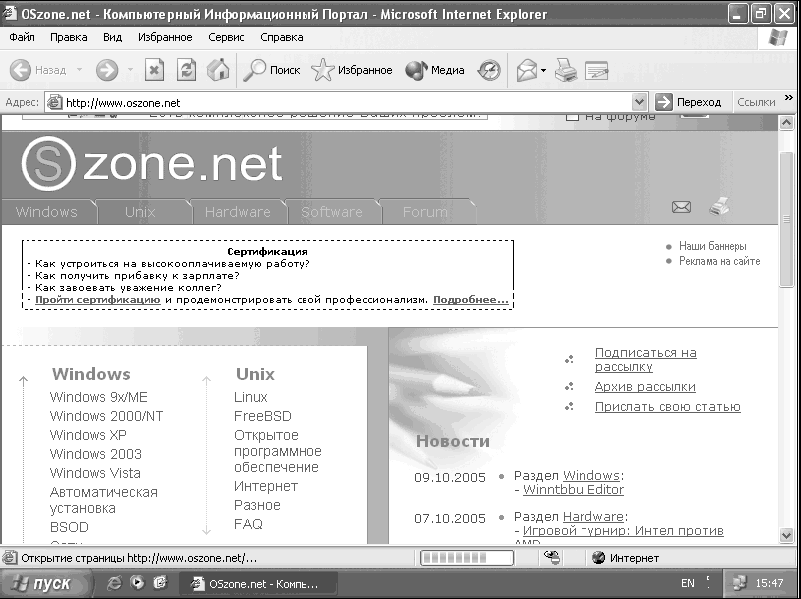Open Internet Explorer quick launch icon in taskbar

pyautogui.click(x=114, y=583)
